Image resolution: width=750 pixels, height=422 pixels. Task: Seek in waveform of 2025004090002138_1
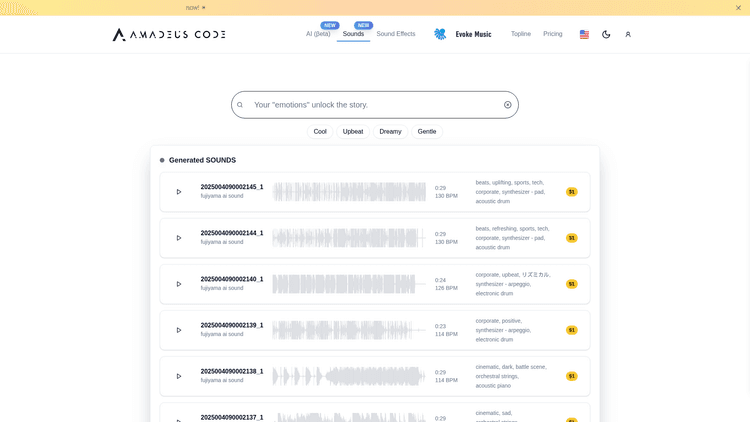349,376
